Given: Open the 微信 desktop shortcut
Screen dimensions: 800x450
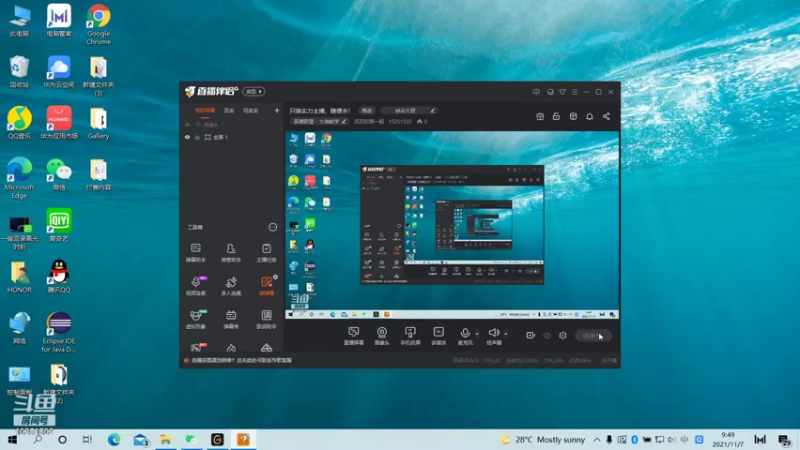Looking at the screenshot, I should [59, 174].
